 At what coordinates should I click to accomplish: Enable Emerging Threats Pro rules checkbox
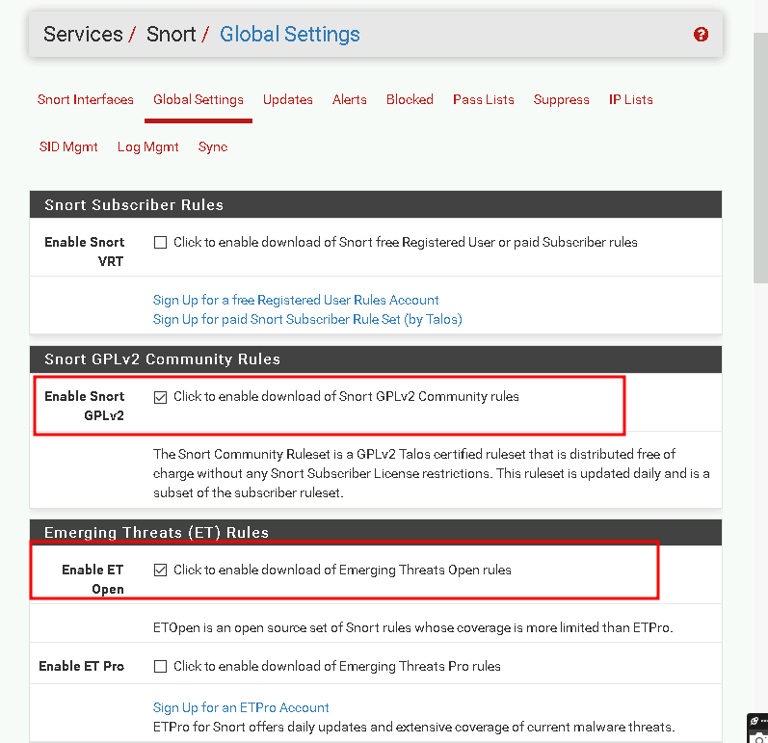[160, 666]
